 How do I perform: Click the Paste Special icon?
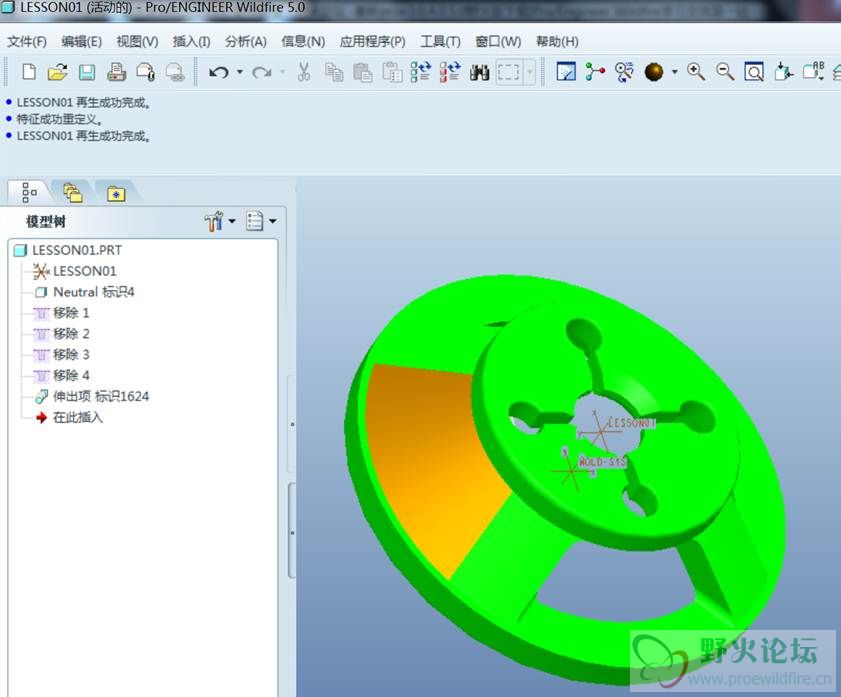click(392, 72)
